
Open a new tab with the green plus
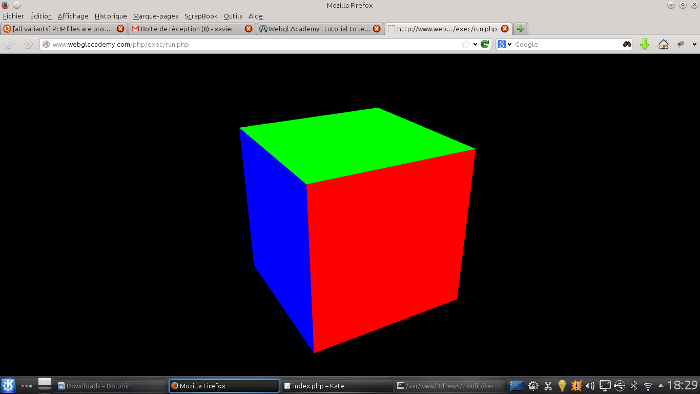tap(521, 29)
